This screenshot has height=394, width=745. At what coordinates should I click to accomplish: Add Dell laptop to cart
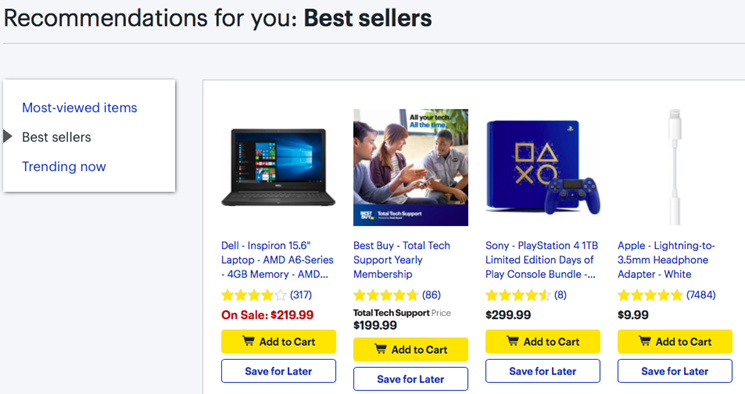278,342
